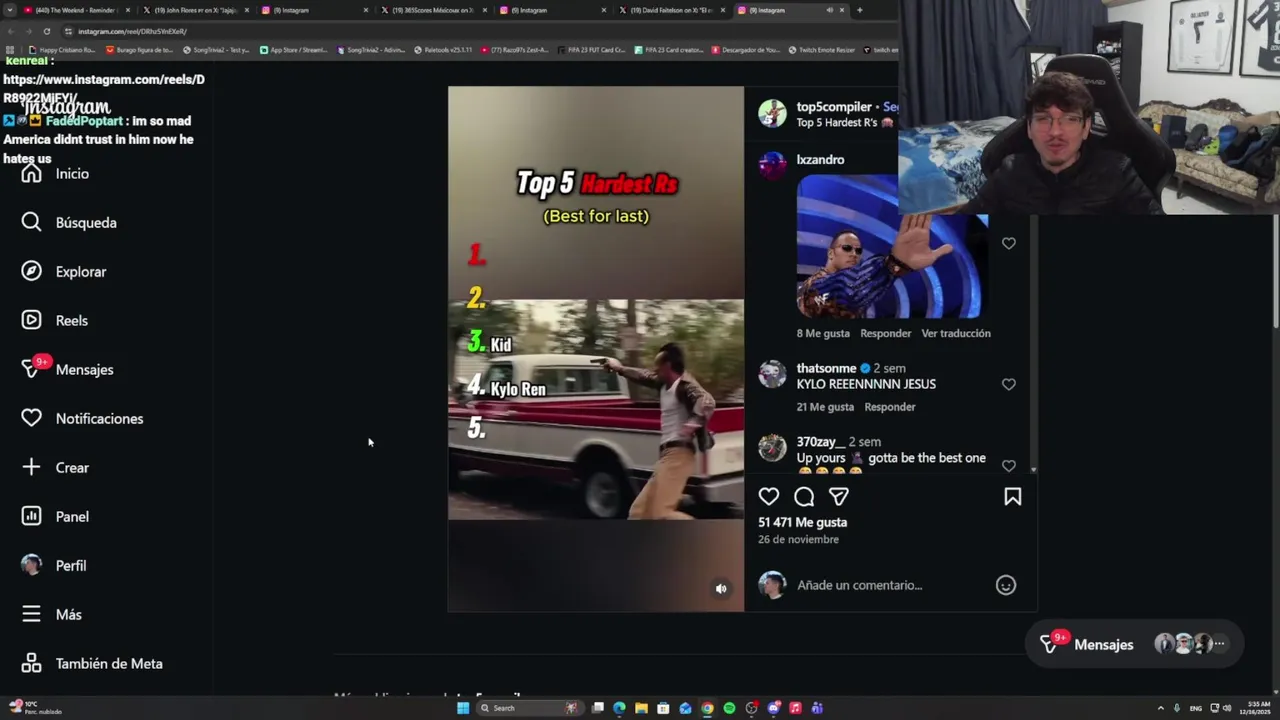Viewport: 1280px width, 720px height.
Task: Go to Explorar in the sidebar
Action: click(64, 272)
